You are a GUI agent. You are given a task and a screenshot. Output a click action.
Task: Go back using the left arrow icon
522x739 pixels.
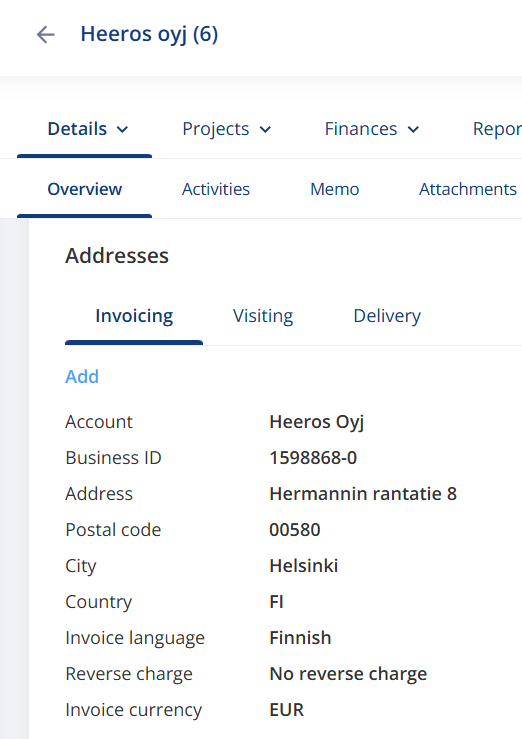coord(46,34)
